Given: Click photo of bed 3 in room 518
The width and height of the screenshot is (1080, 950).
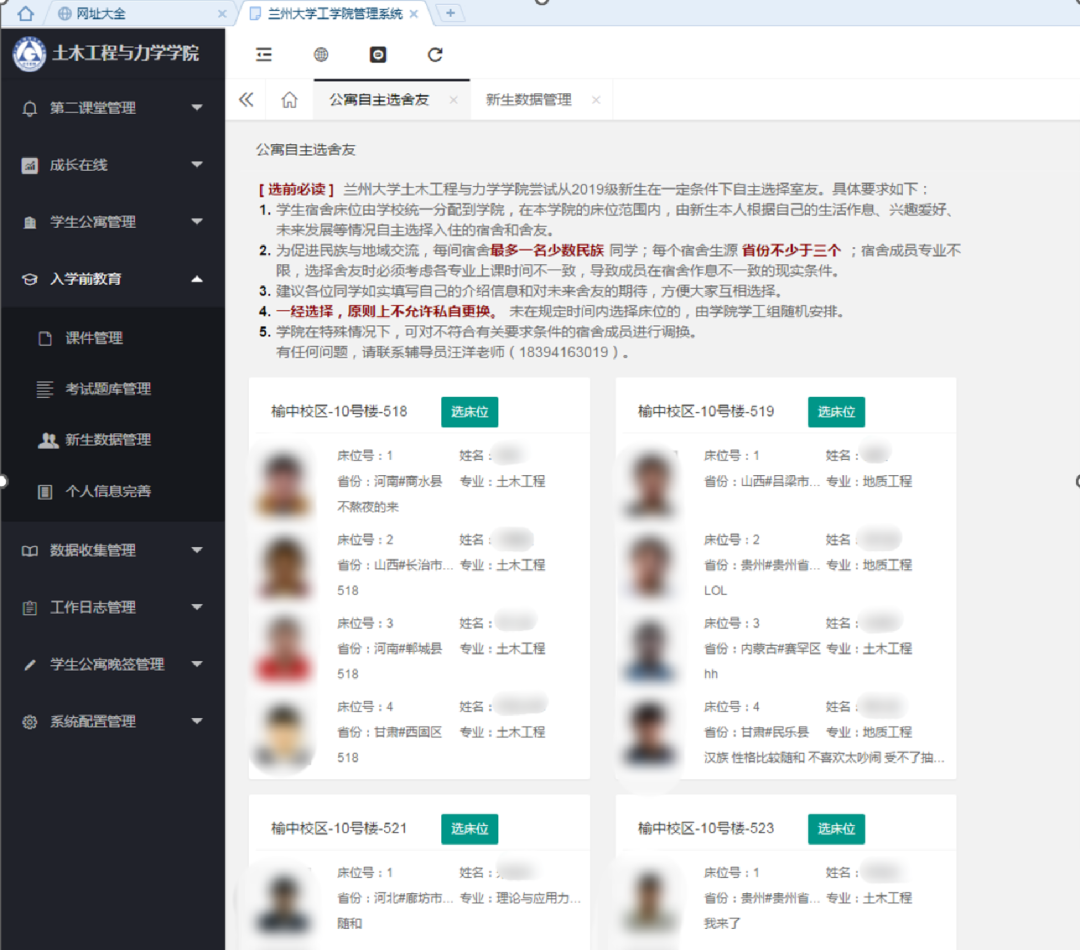Looking at the screenshot, I should tap(283, 649).
